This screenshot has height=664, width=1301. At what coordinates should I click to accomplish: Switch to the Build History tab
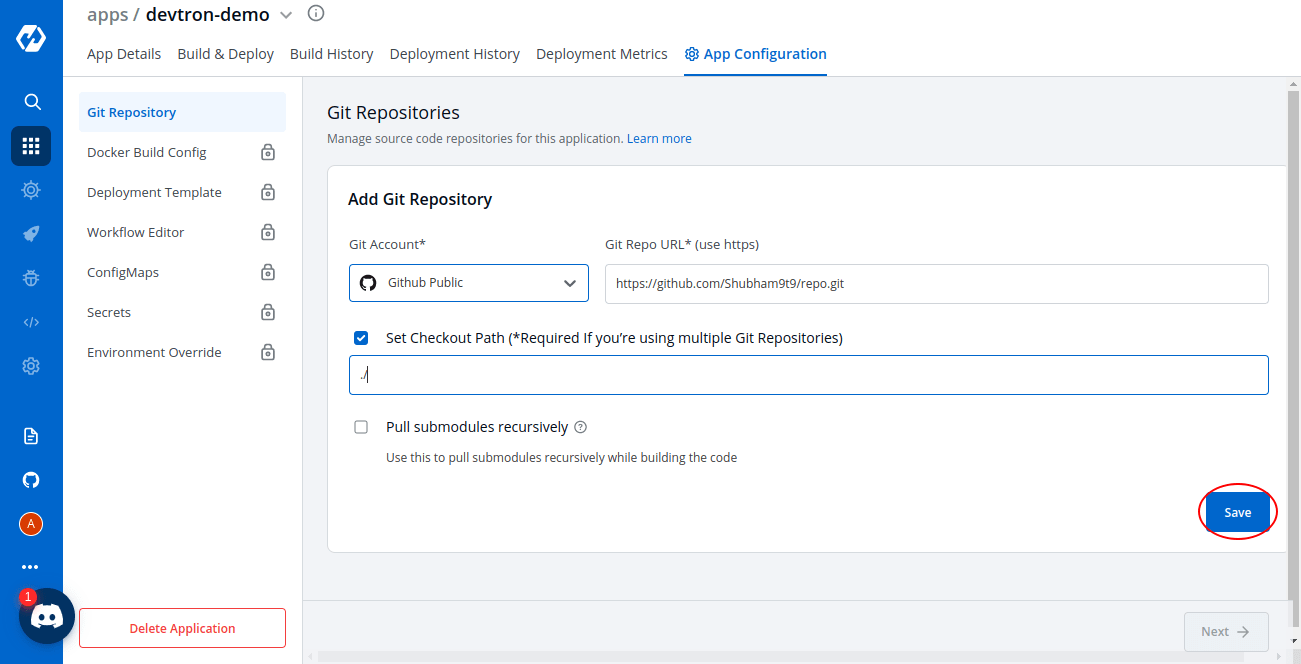[x=331, y=54]
